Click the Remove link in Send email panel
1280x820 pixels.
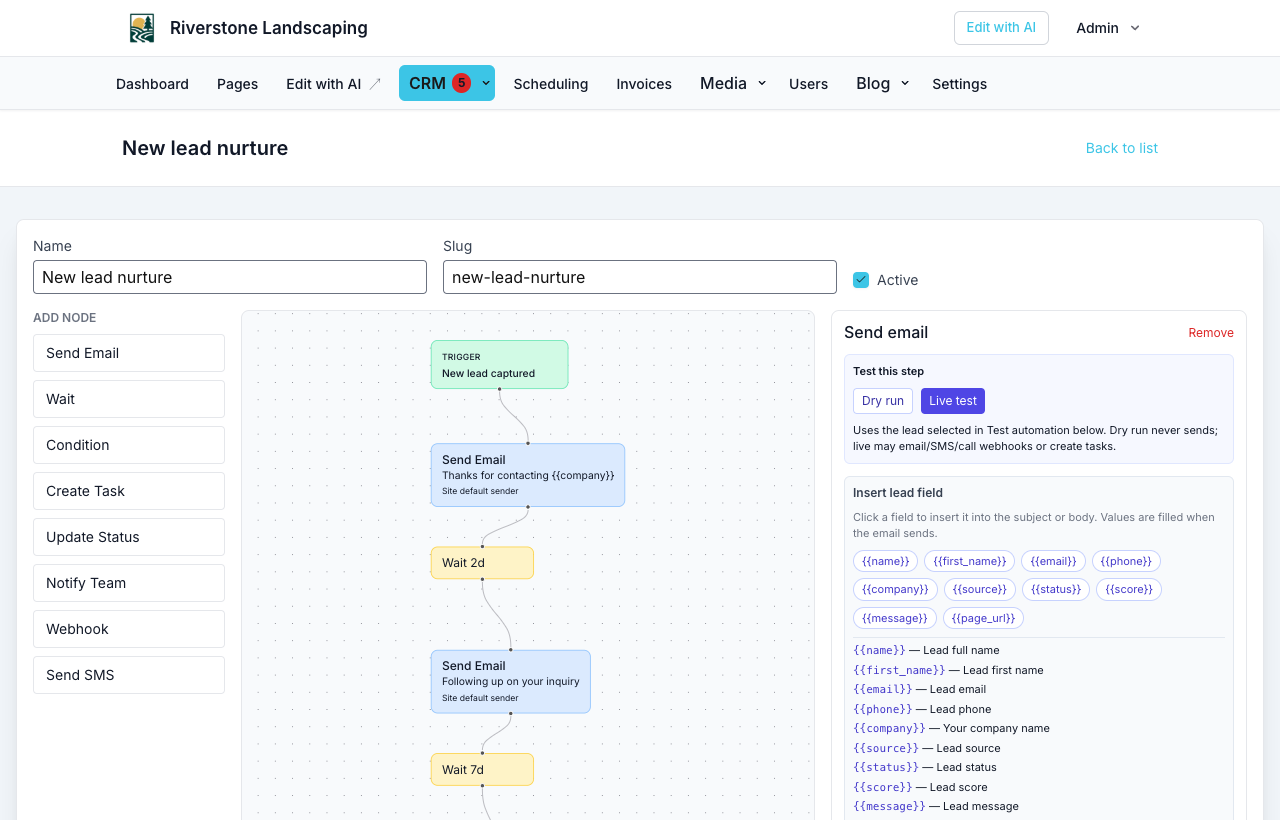(x=1211, y=333)
